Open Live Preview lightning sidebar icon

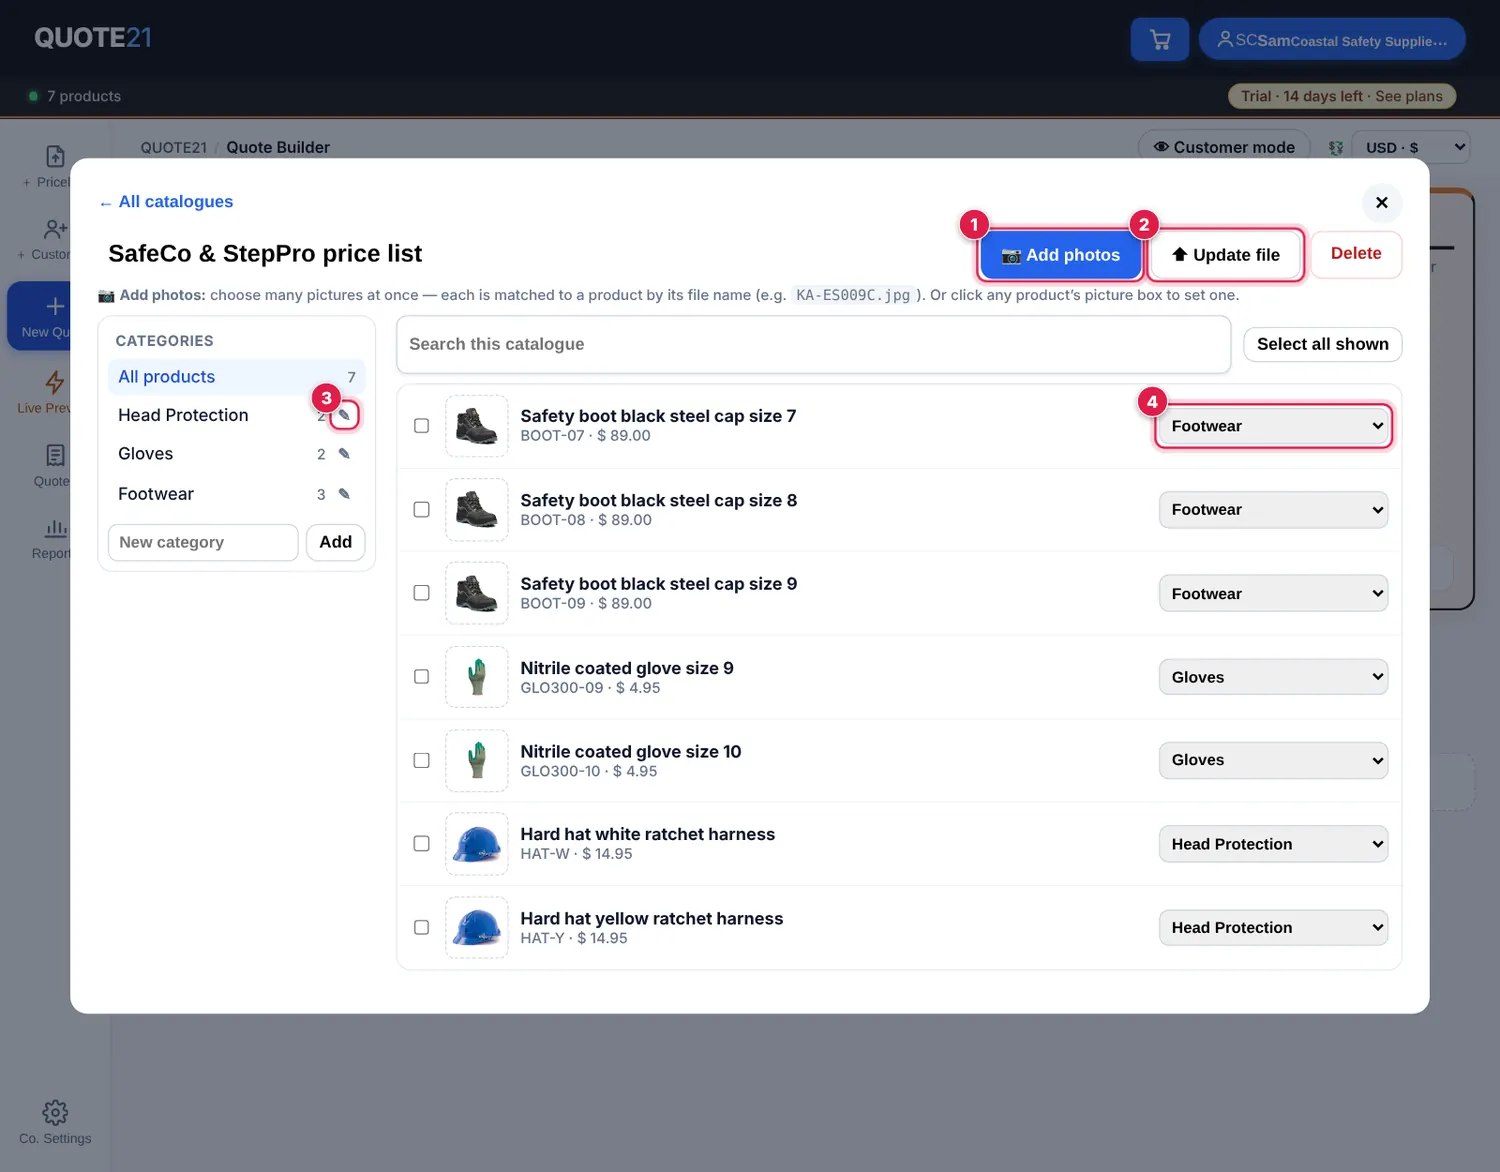[55, 382]
